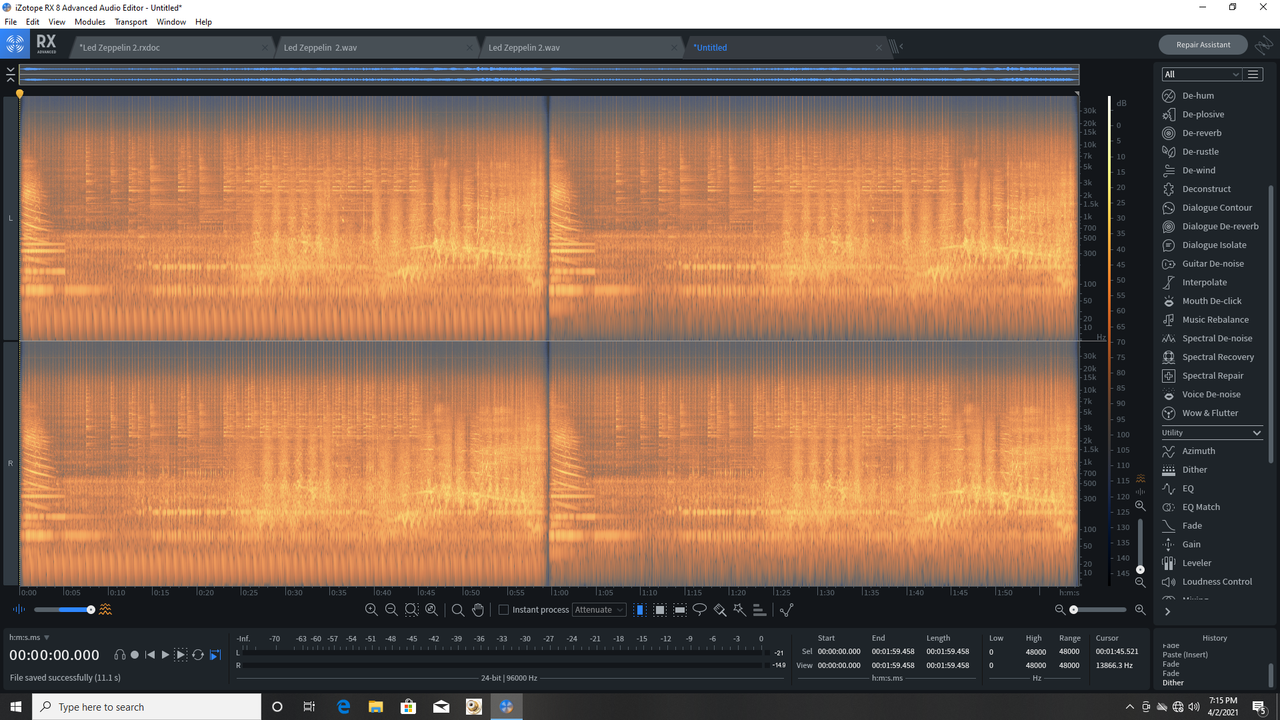
Task: Open the h:m:s.ms time format dropdown
Action: point(29,637)
